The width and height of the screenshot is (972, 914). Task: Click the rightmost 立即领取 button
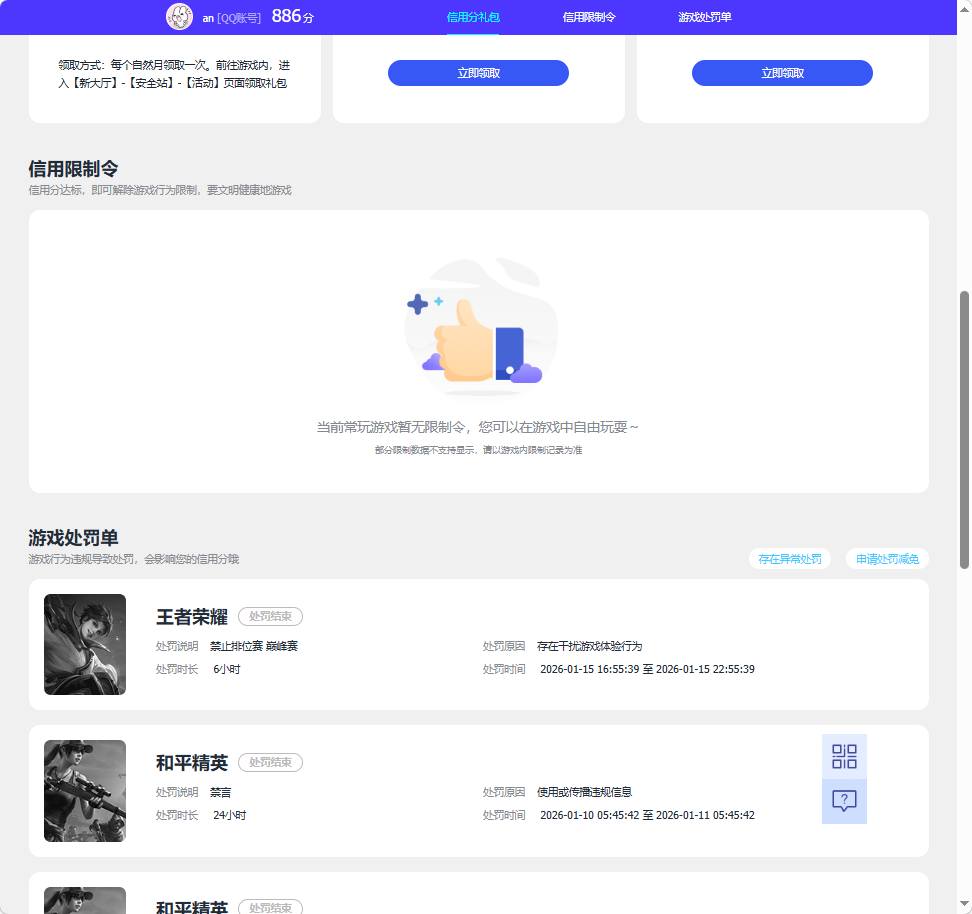pos(781,72)
